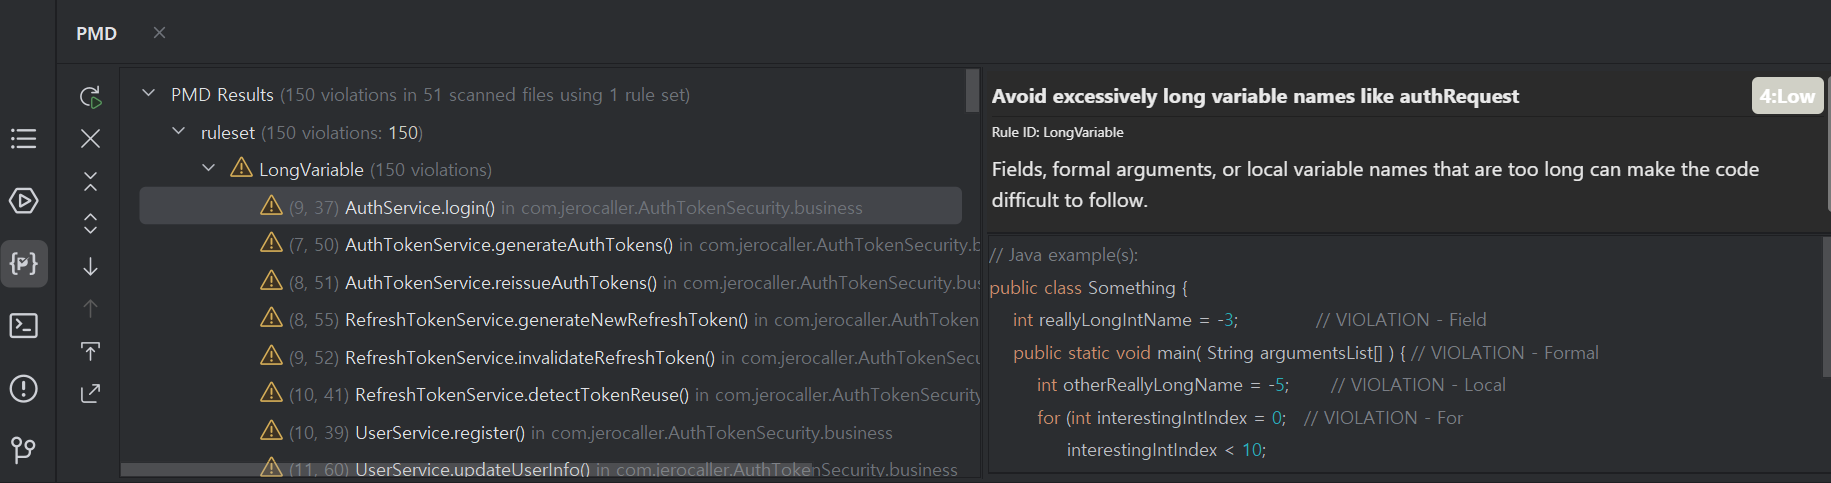Close the PMD tab
Viewport: 1831px width, 483px height.
click(x=159, y=33)
